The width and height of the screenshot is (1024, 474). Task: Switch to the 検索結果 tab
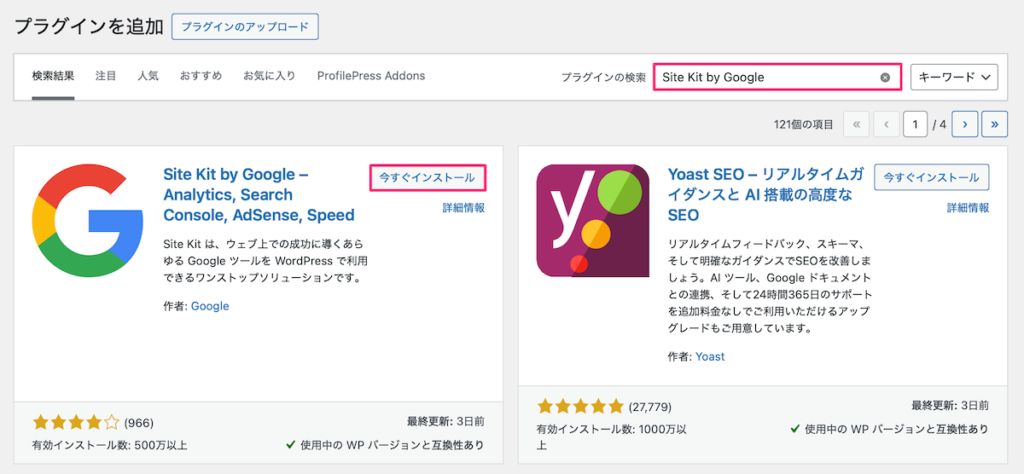pyautogui.click(x=53, y=76)
